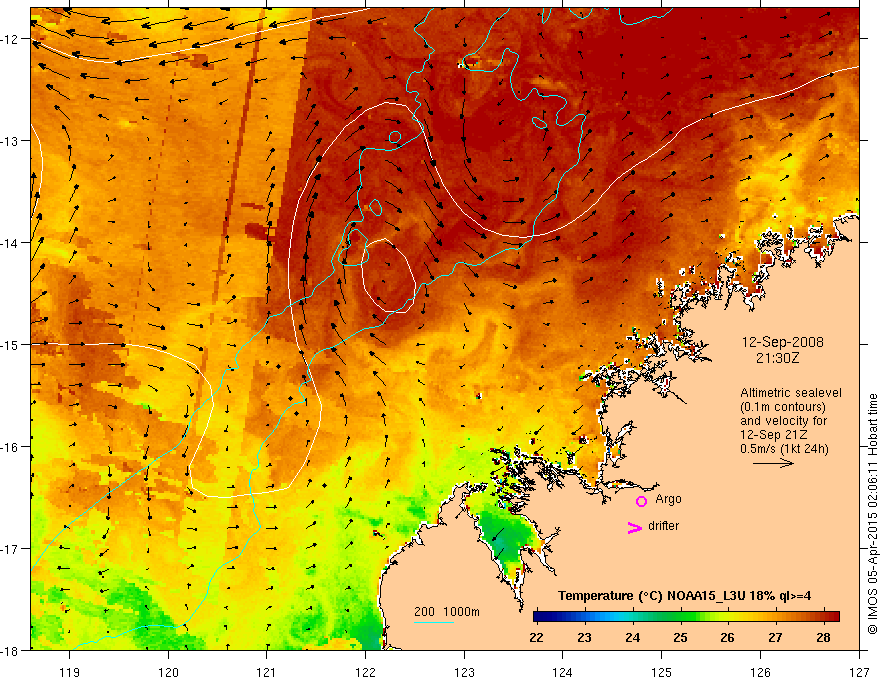
Task: Click the latitude axis label '-18'
Action: pyautogui.click(x=11, y=651)
